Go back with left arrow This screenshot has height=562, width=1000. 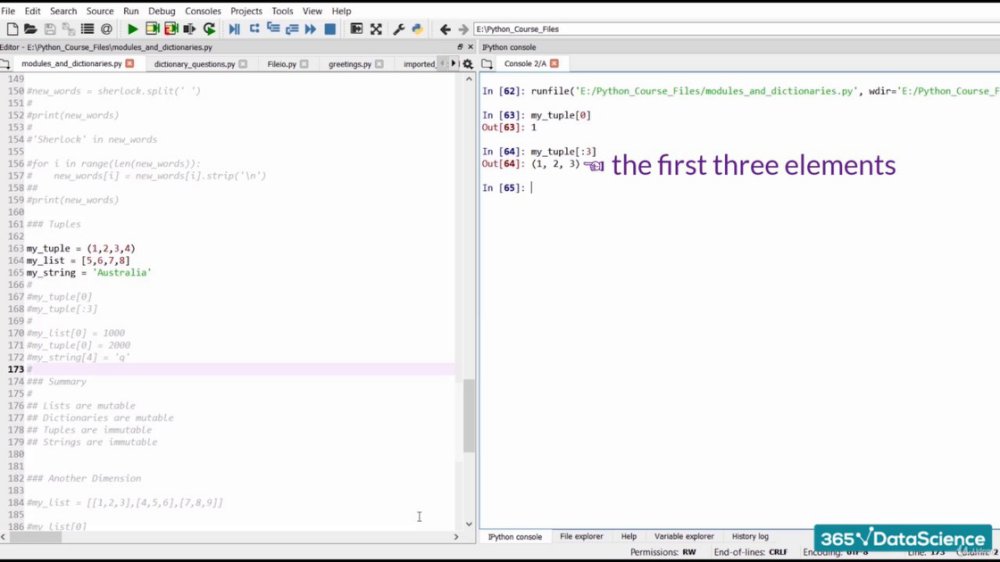(445, 29)
